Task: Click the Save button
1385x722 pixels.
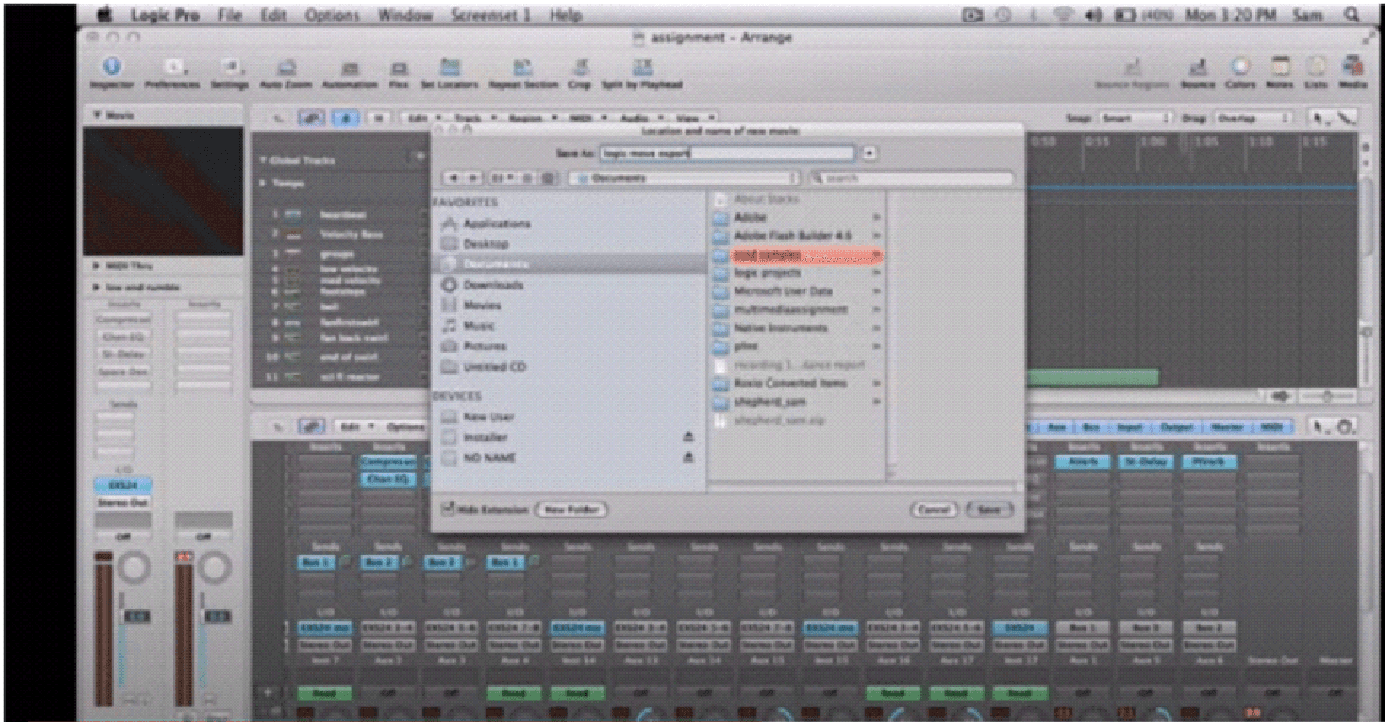Action: 988,509
